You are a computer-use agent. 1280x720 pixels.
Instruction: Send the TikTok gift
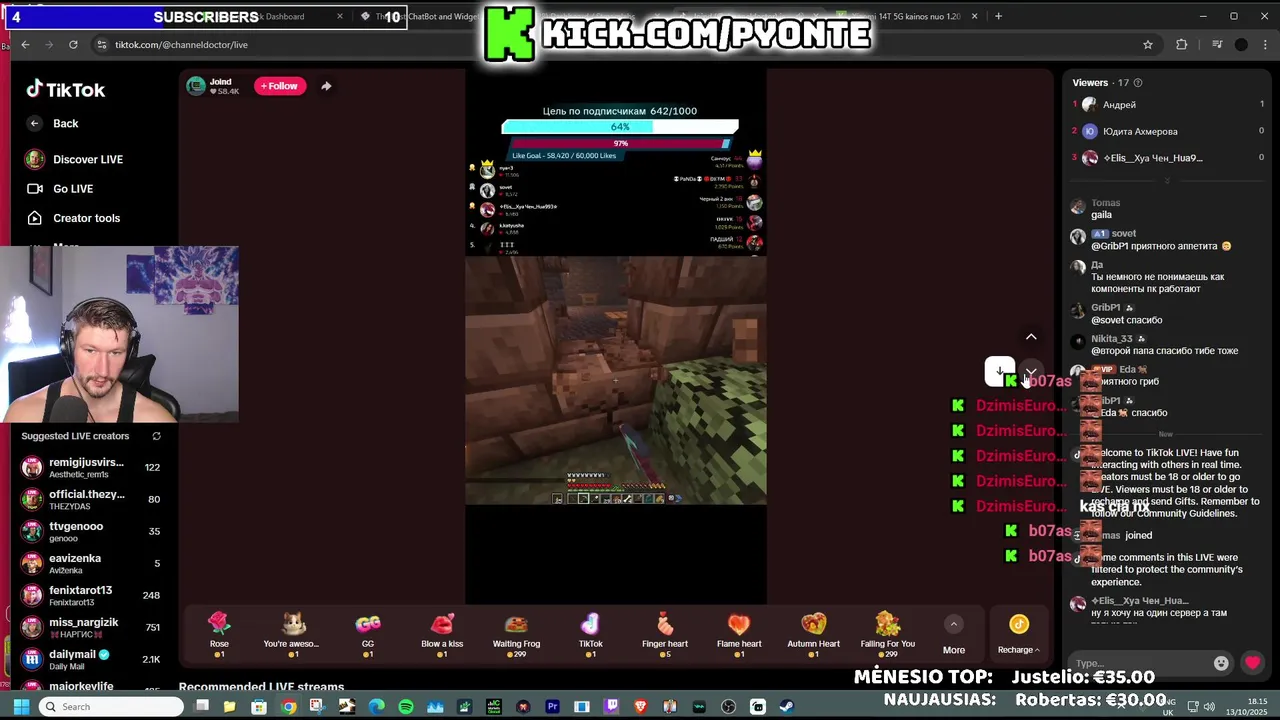(x=590, y=634)
